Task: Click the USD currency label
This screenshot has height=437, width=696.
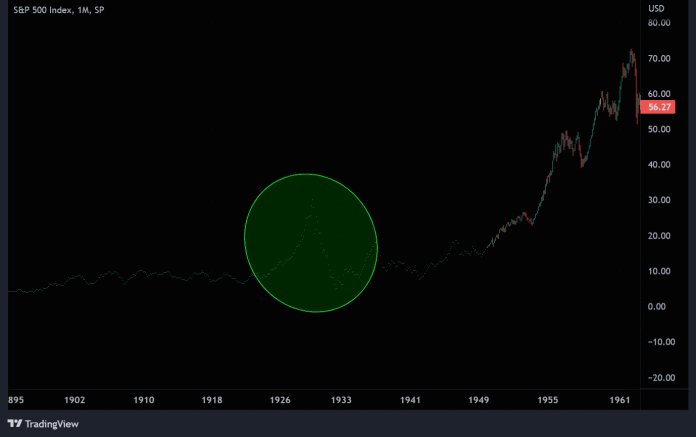Action: (656, 8)
